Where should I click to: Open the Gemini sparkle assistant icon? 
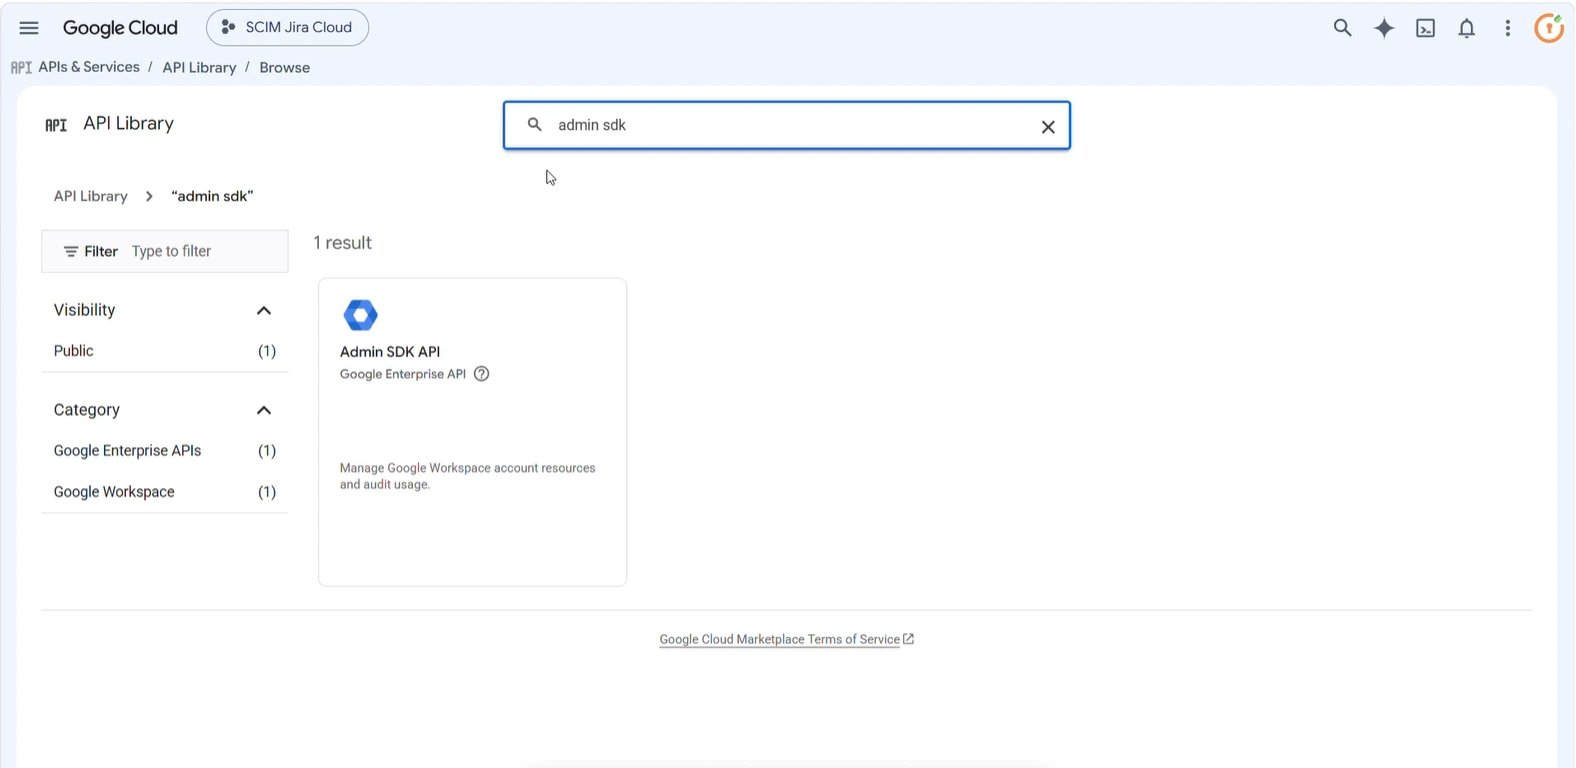(1384, 28)
